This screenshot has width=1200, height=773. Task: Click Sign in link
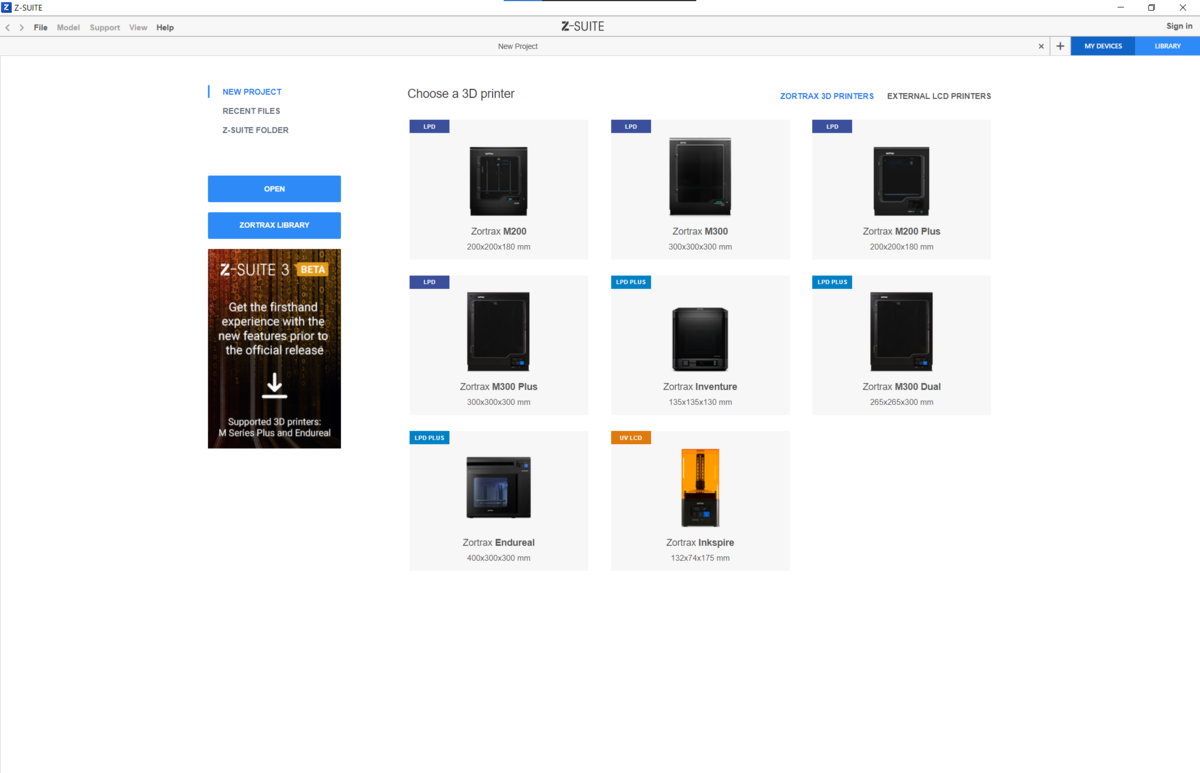(x=1179, y=26)
